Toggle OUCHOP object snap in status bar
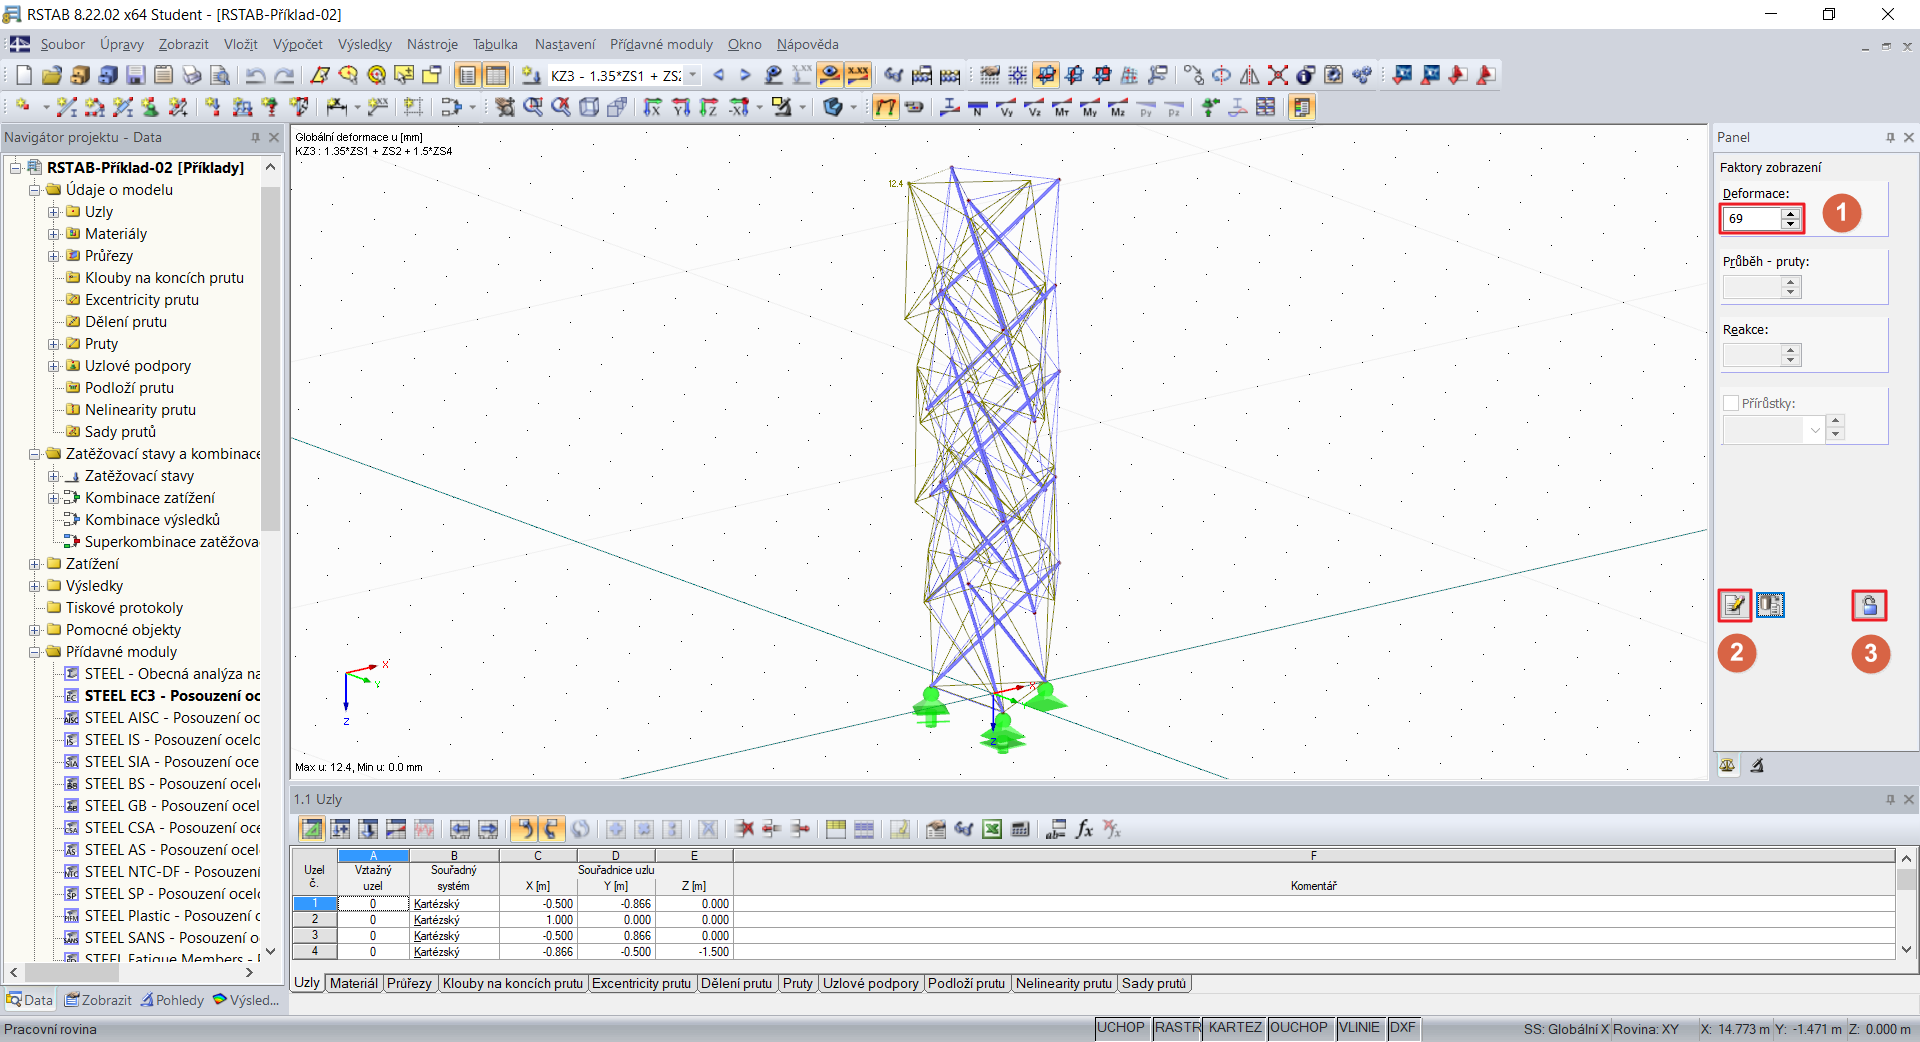The width and height of the screenshot is (1920, 1042). pos(1299,1028)
